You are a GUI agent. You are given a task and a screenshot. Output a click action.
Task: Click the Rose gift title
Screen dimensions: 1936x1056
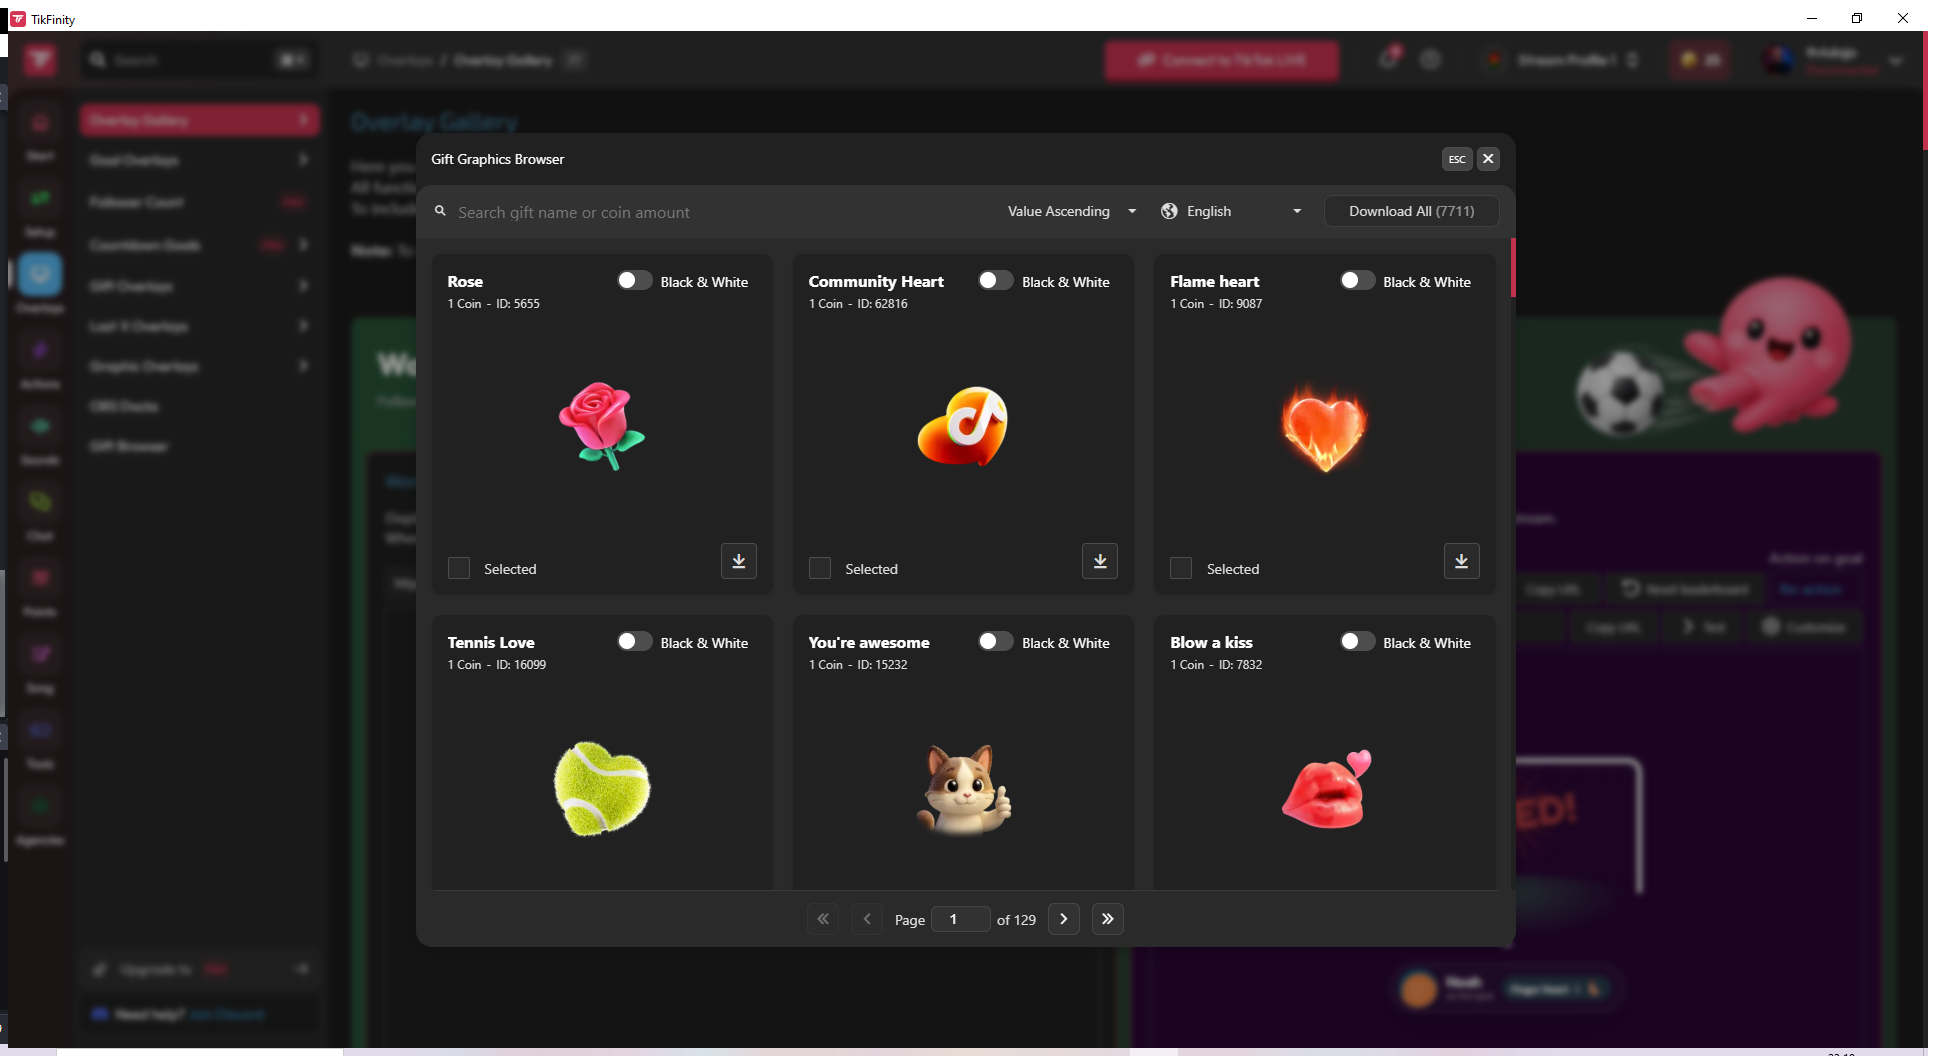click(x=465, y=282)
